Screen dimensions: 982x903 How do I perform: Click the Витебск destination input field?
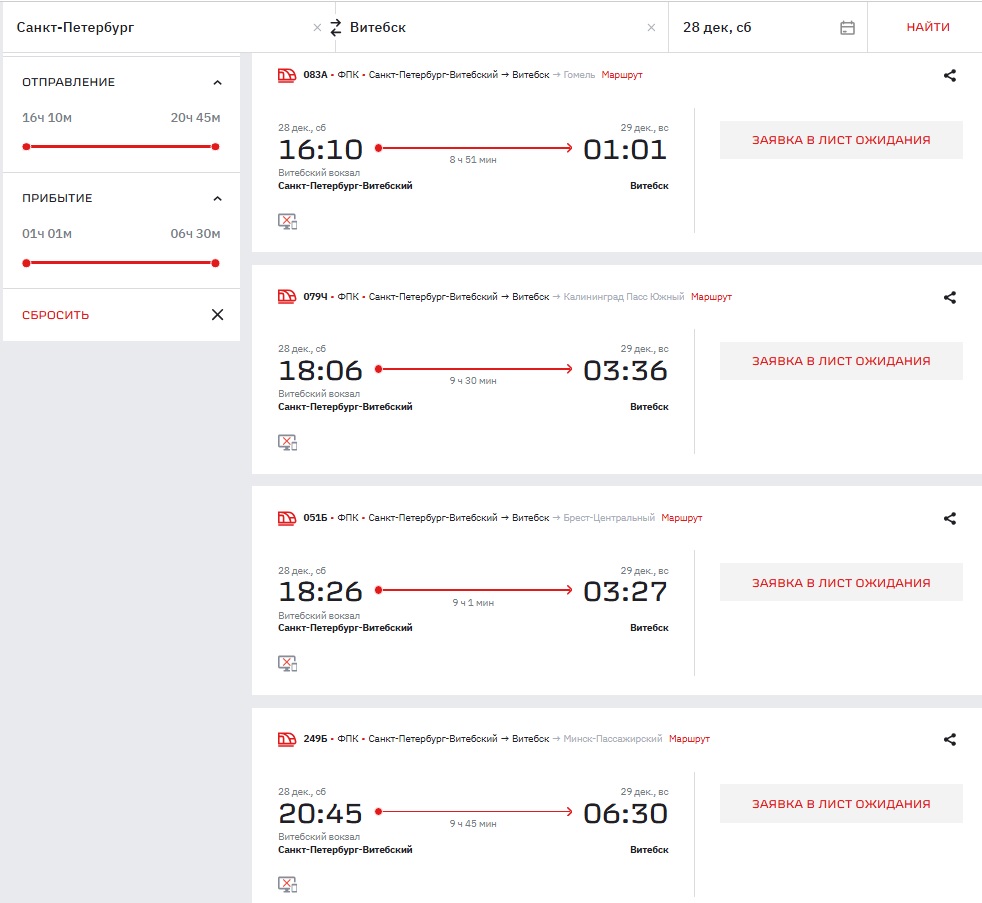click(x=490, y=28)
